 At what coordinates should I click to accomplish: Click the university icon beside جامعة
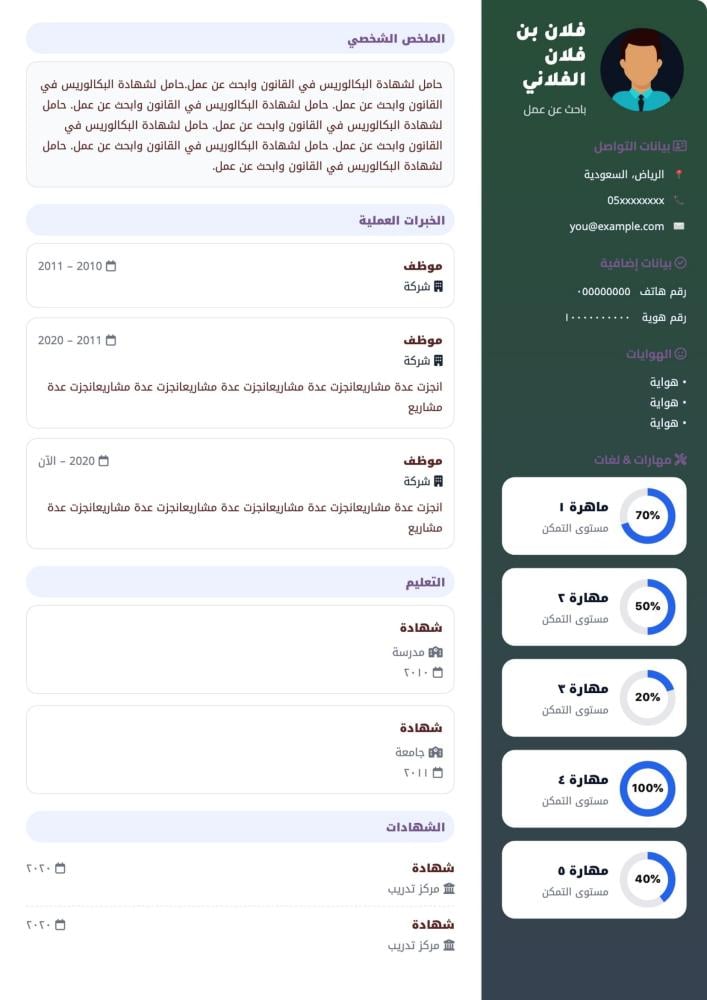[x=435, y=752]
